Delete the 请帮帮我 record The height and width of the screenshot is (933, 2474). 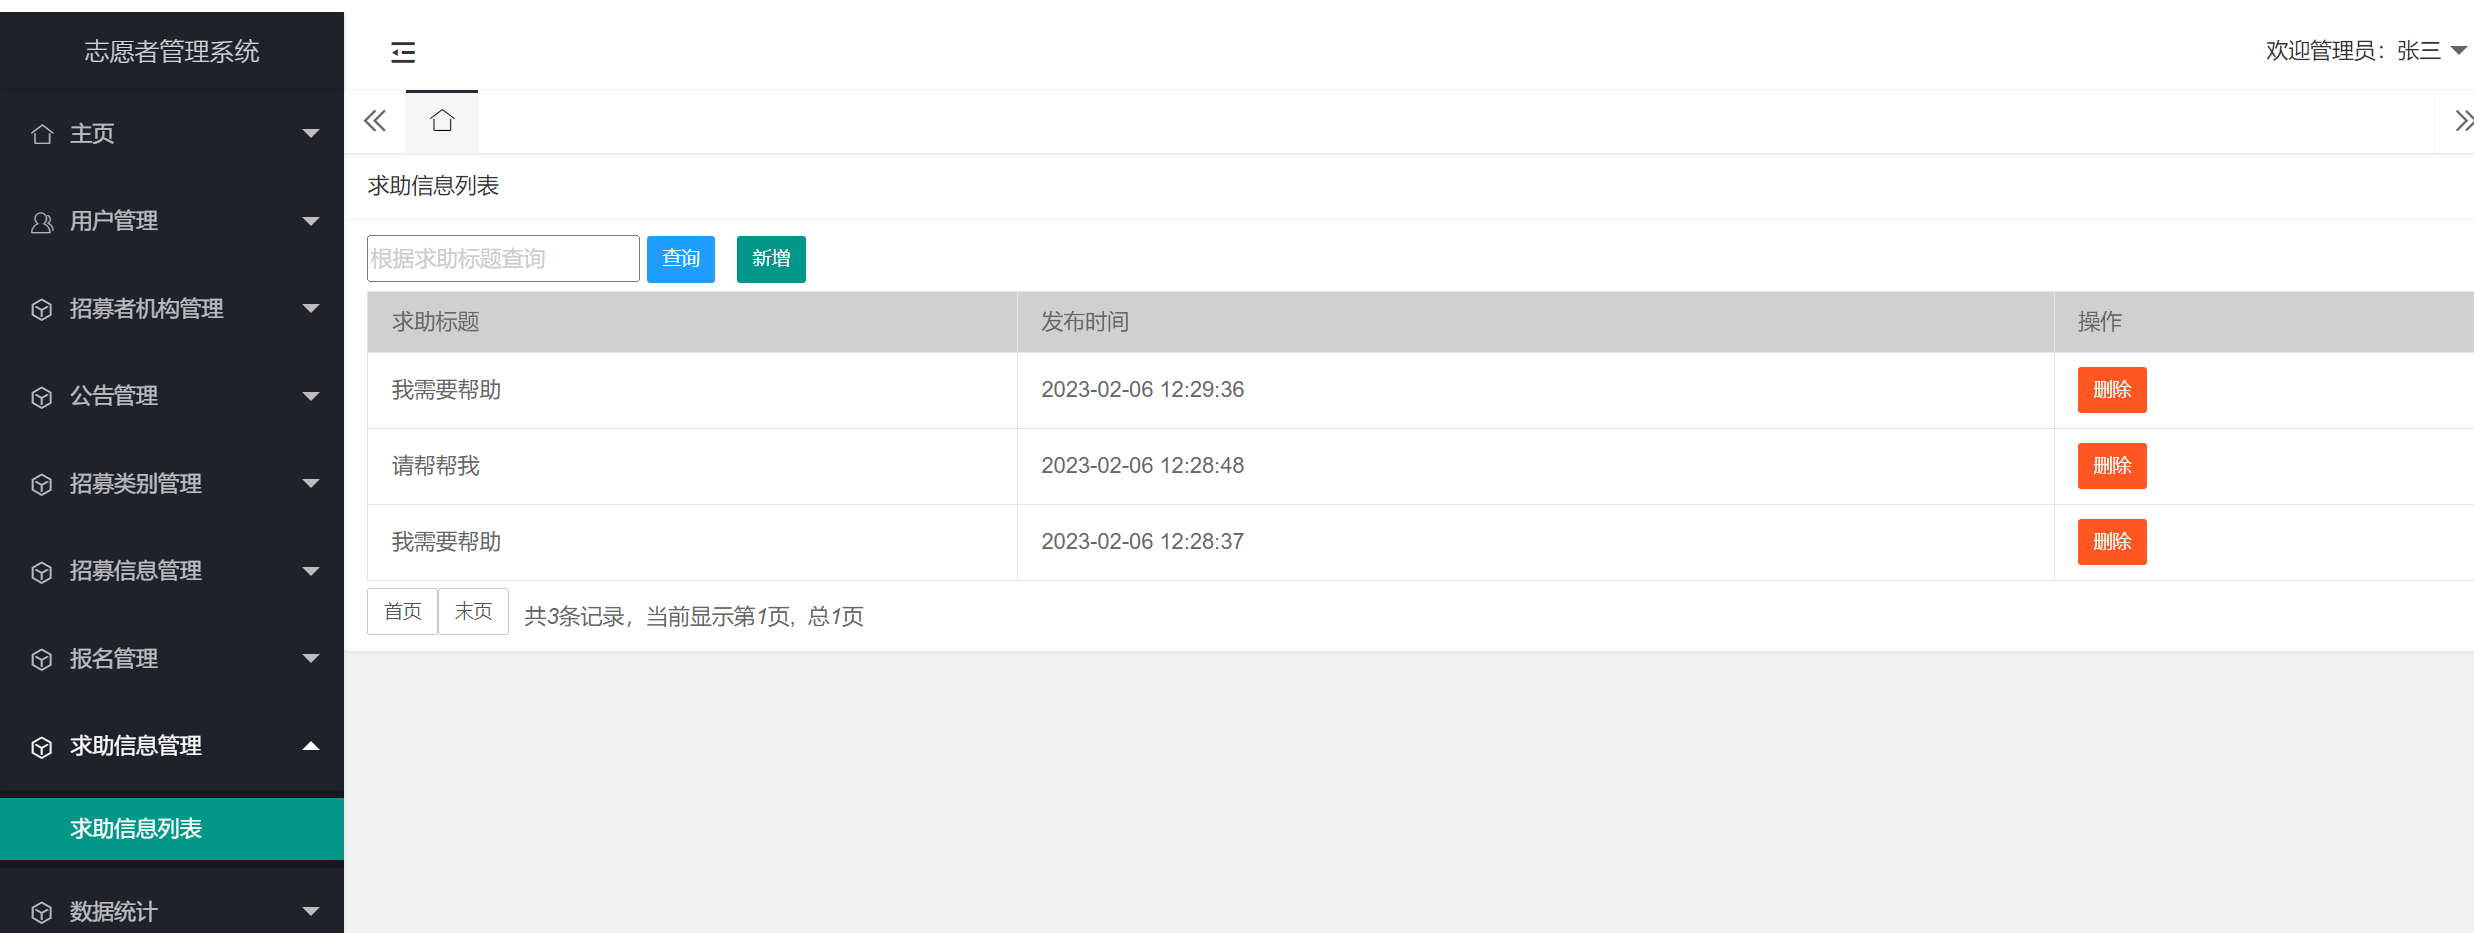tap(2111, 466)
